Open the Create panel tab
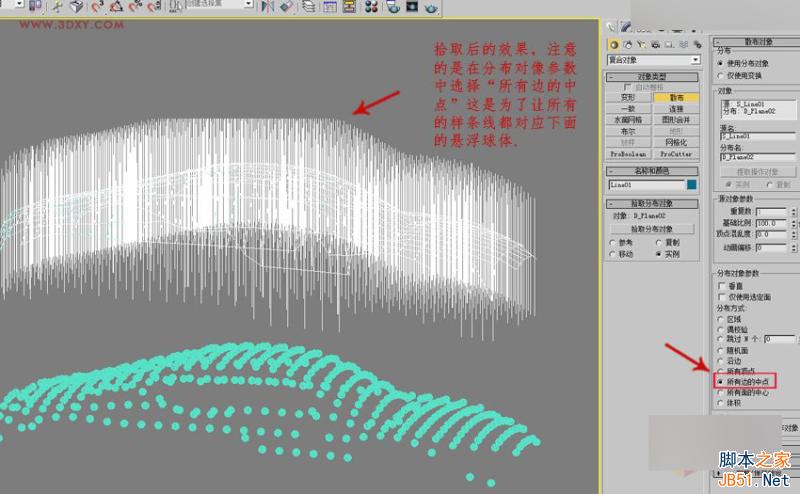This screenshot has width=800, height=494. pyautogui.click(x=611, y=27)
